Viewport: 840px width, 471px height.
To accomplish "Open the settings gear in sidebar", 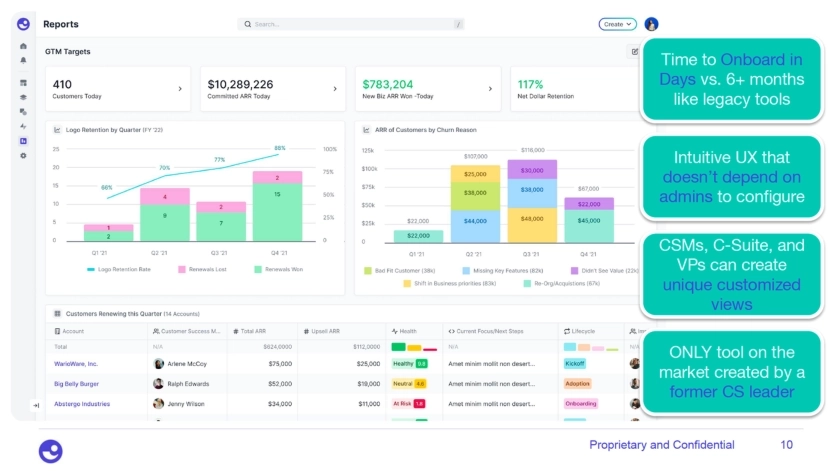I will tap(24, 156).
